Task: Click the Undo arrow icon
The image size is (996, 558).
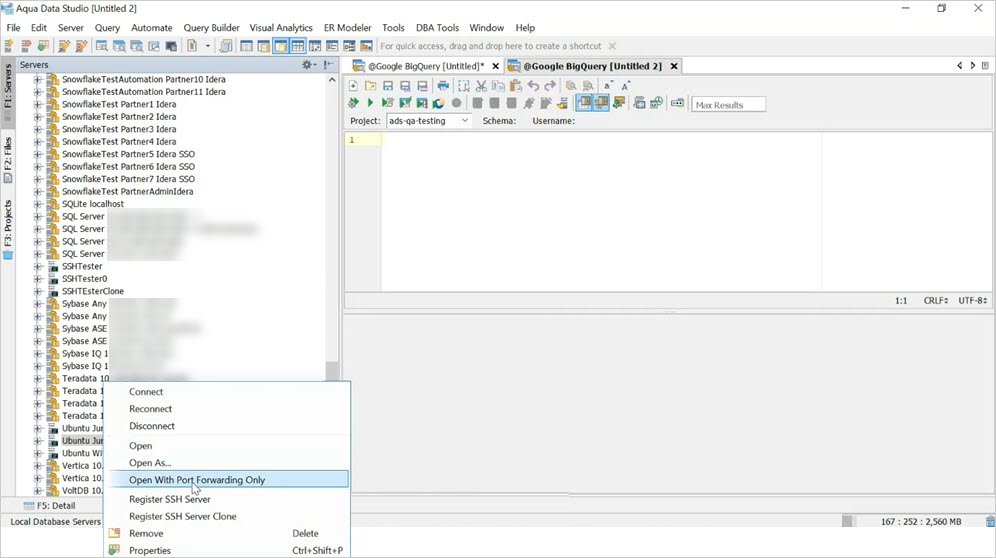Action: (x=533, y=86)
